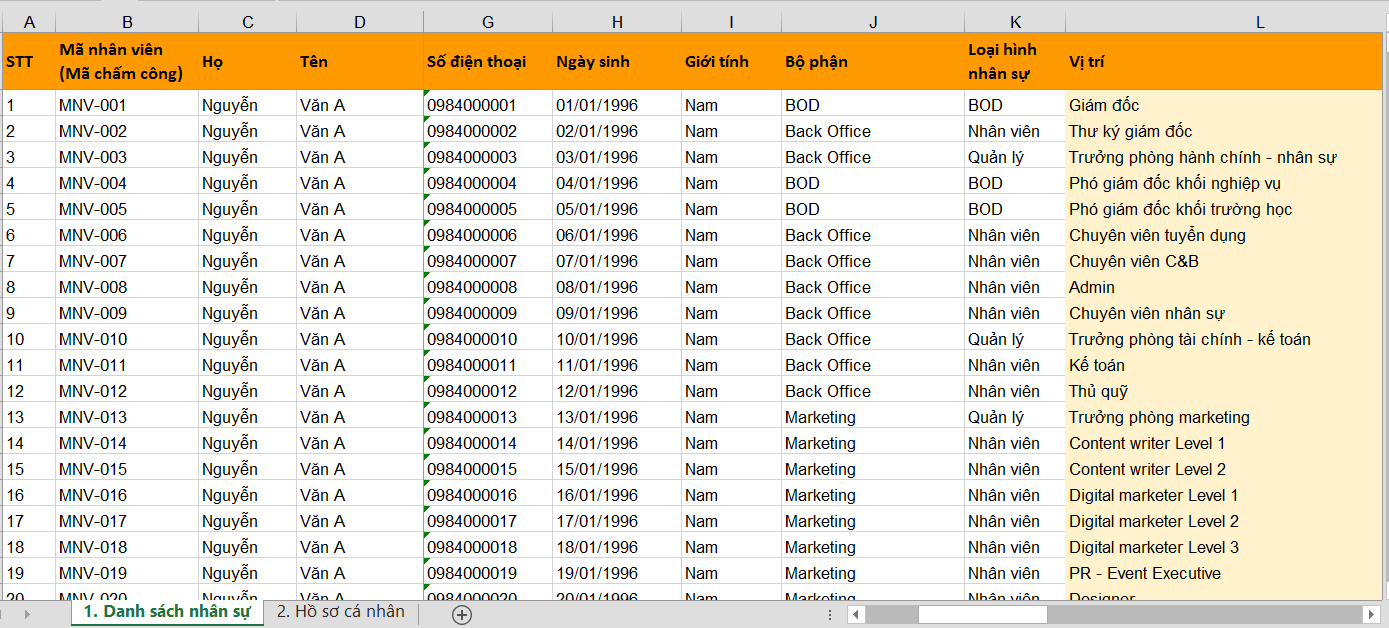Select 'Chuyên viên nhân sự' cell
1389x628 pixels.
pyautogui.click(x=1224, y=313)
